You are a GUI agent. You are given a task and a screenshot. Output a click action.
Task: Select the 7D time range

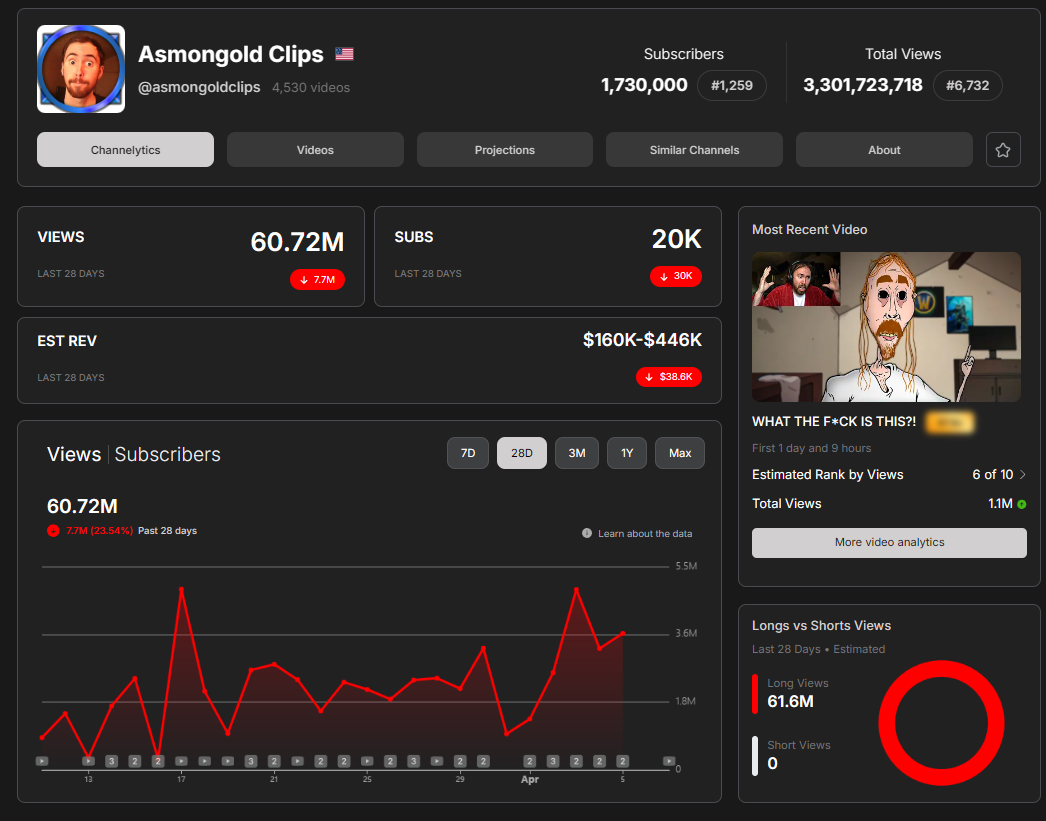point(468,454)
